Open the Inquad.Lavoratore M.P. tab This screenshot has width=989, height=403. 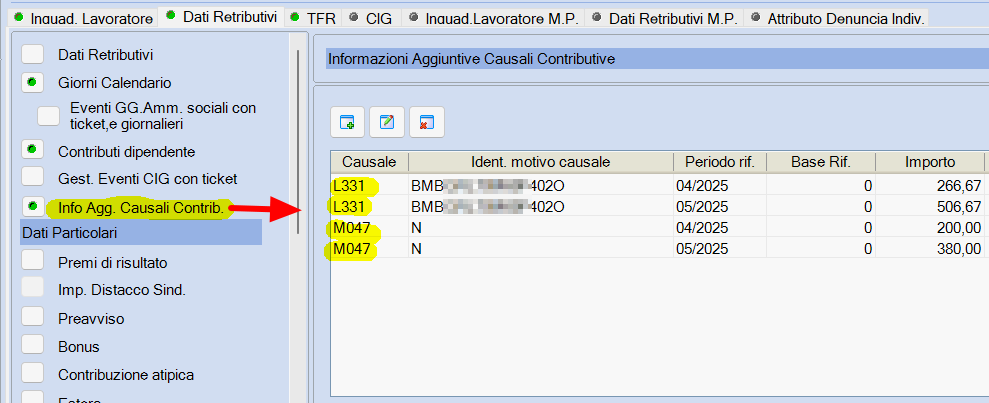coord(494,18)
